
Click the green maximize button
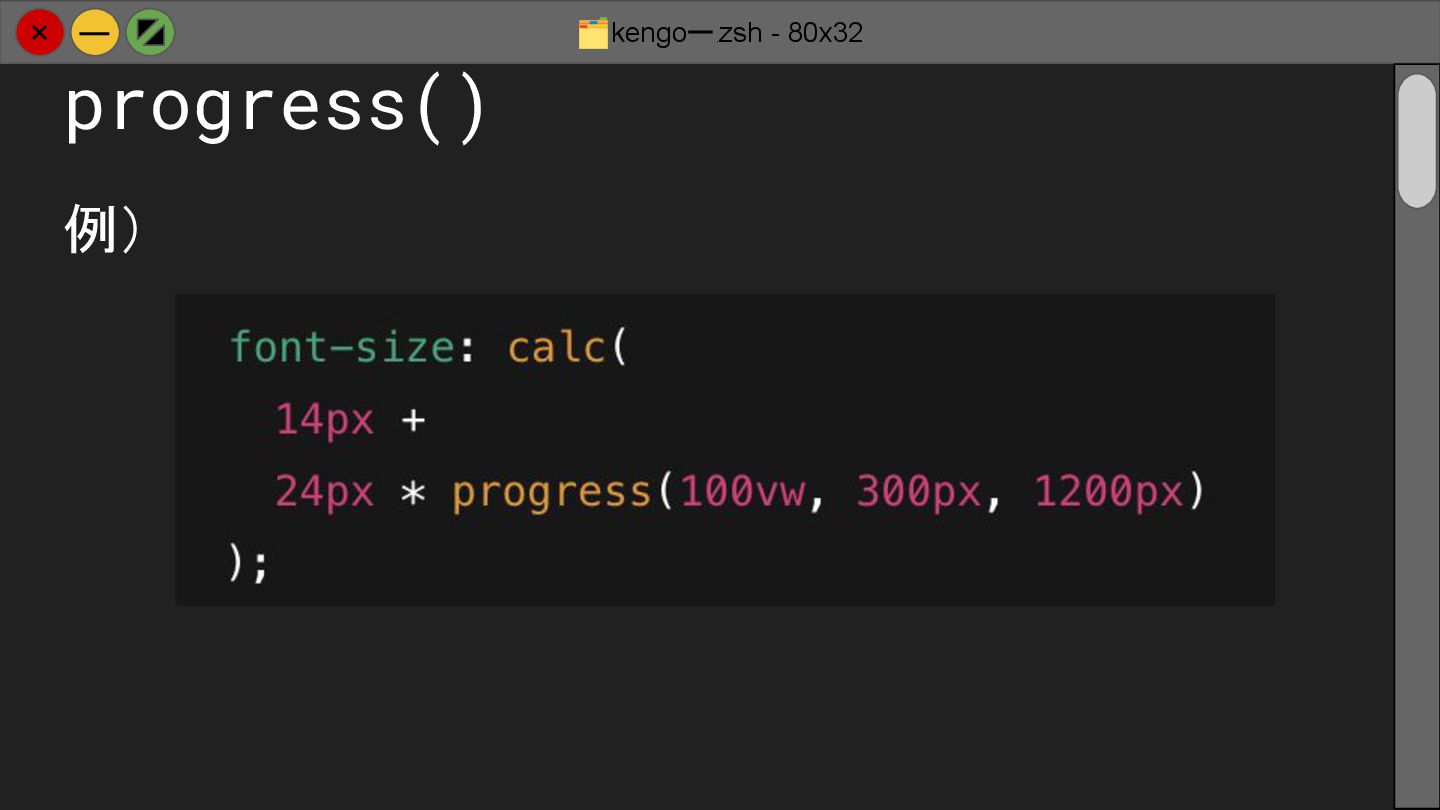tap(150, 32)
